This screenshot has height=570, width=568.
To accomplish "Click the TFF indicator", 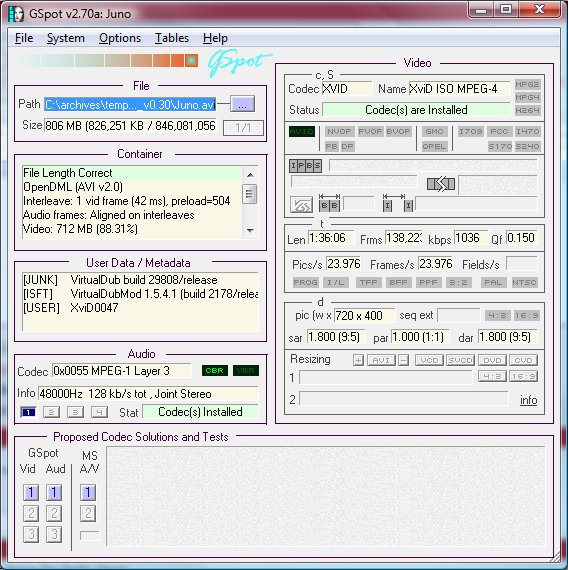I will point(368,282).
